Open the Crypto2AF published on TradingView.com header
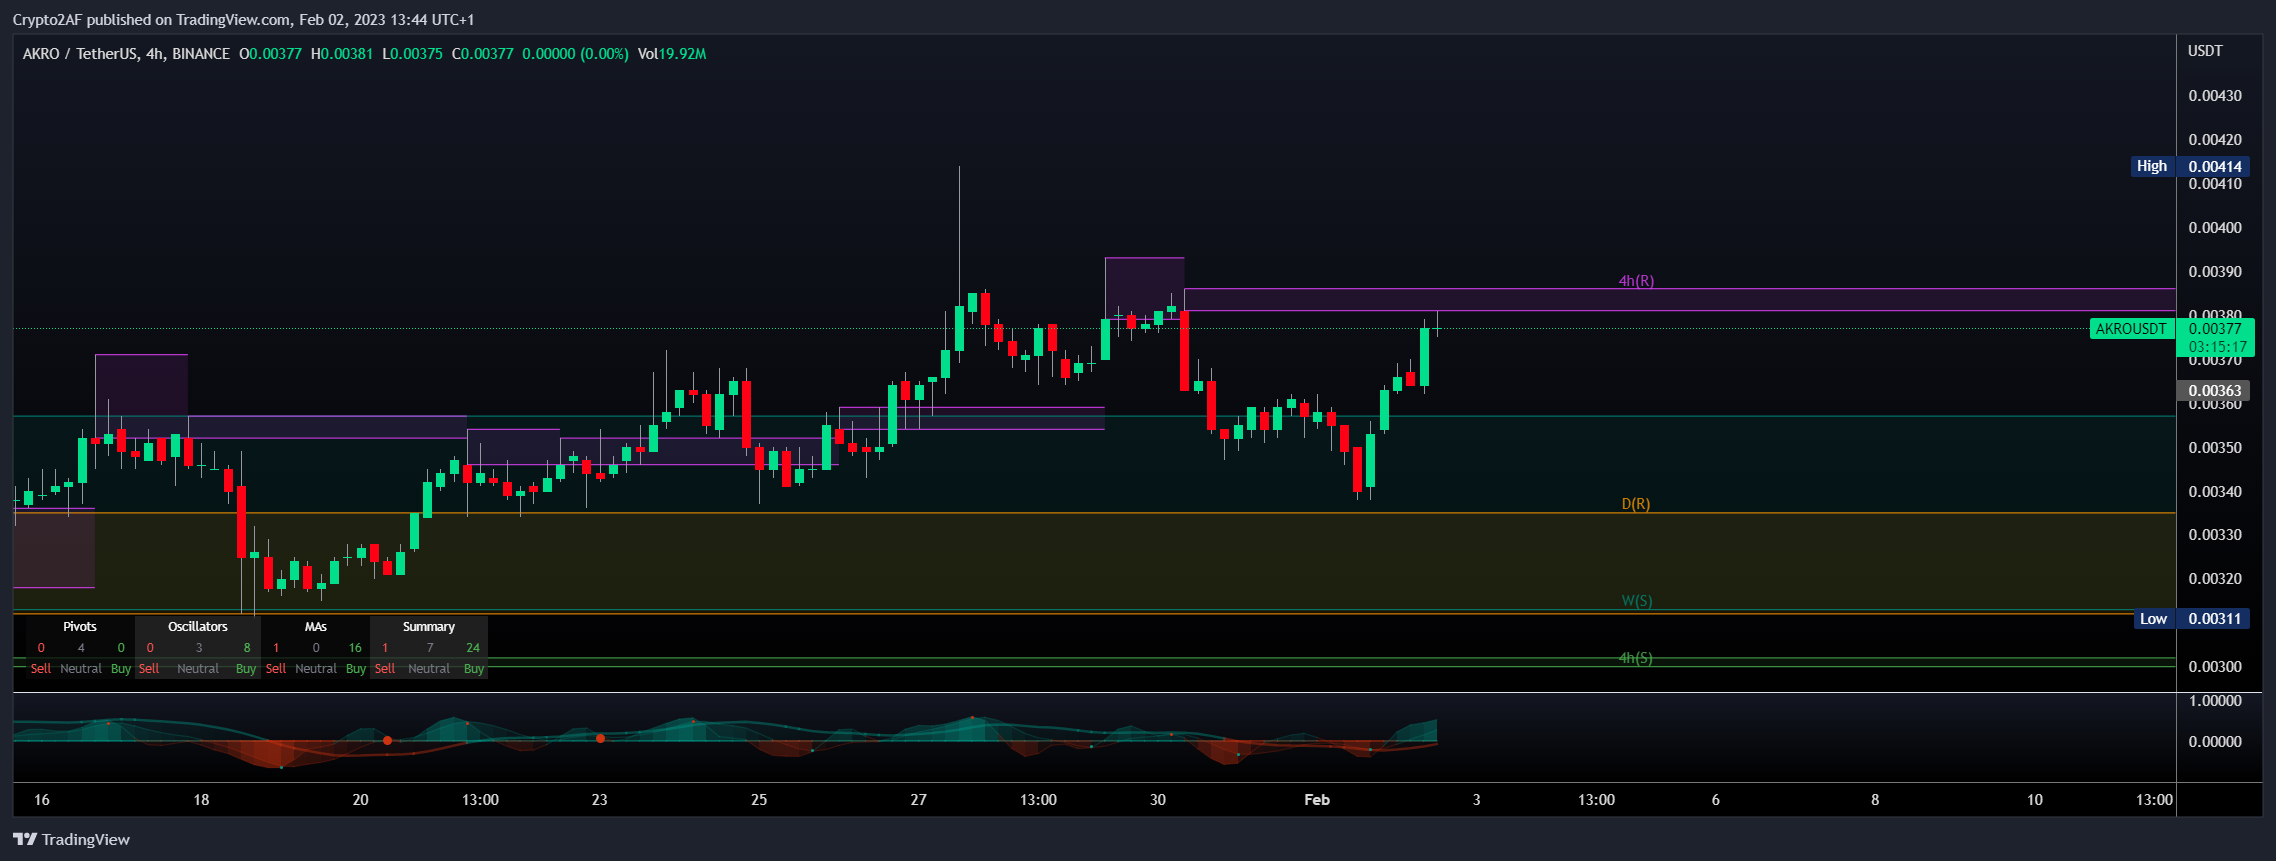2276x861 pixels. click(243, 19)
